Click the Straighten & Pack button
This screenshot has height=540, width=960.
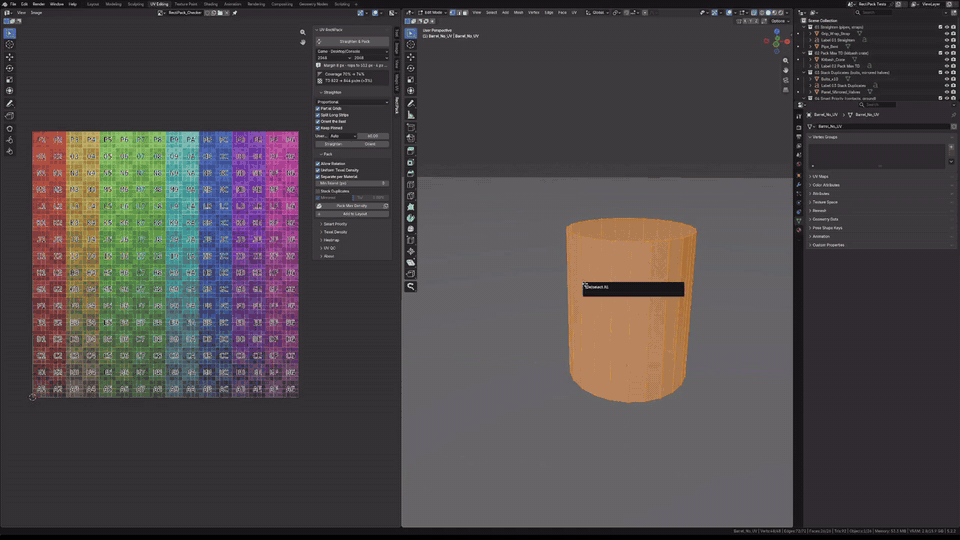pos(353,42)
